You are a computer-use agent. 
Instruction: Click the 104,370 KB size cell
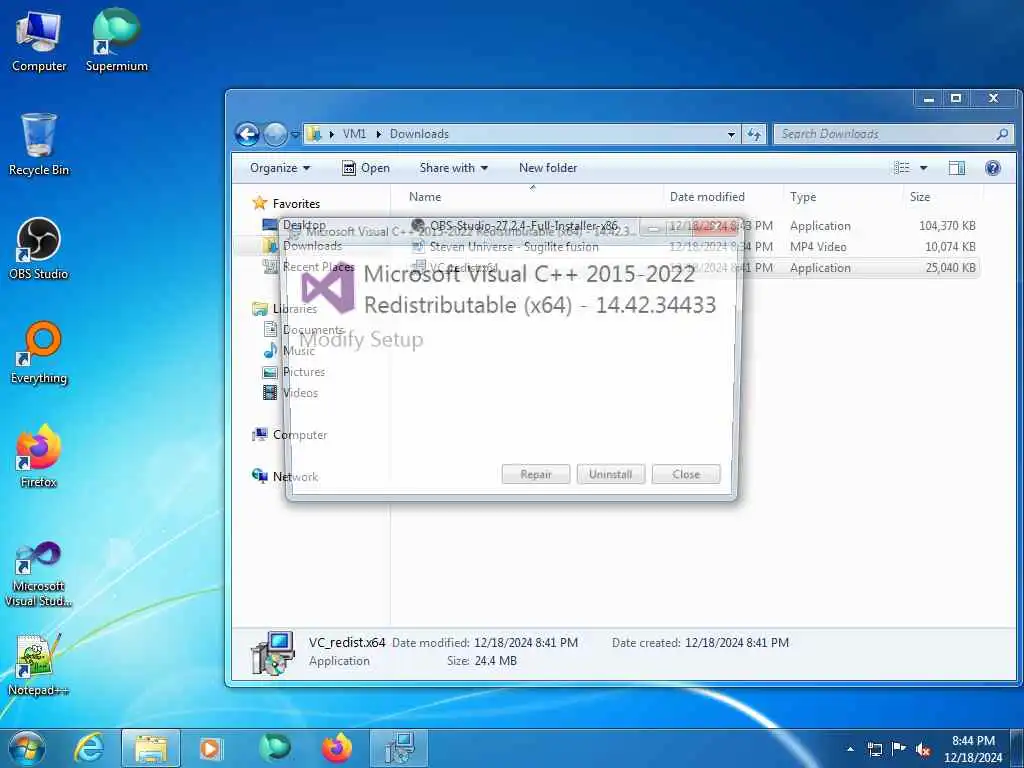pyautogui.click(x=947, y=226)
